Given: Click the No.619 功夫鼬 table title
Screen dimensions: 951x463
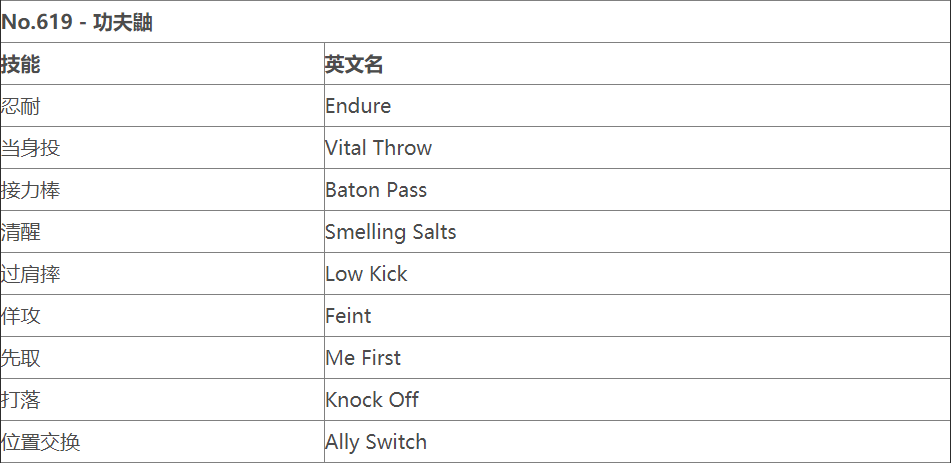Looking at the screenshot, I should (x=77, y=22).
